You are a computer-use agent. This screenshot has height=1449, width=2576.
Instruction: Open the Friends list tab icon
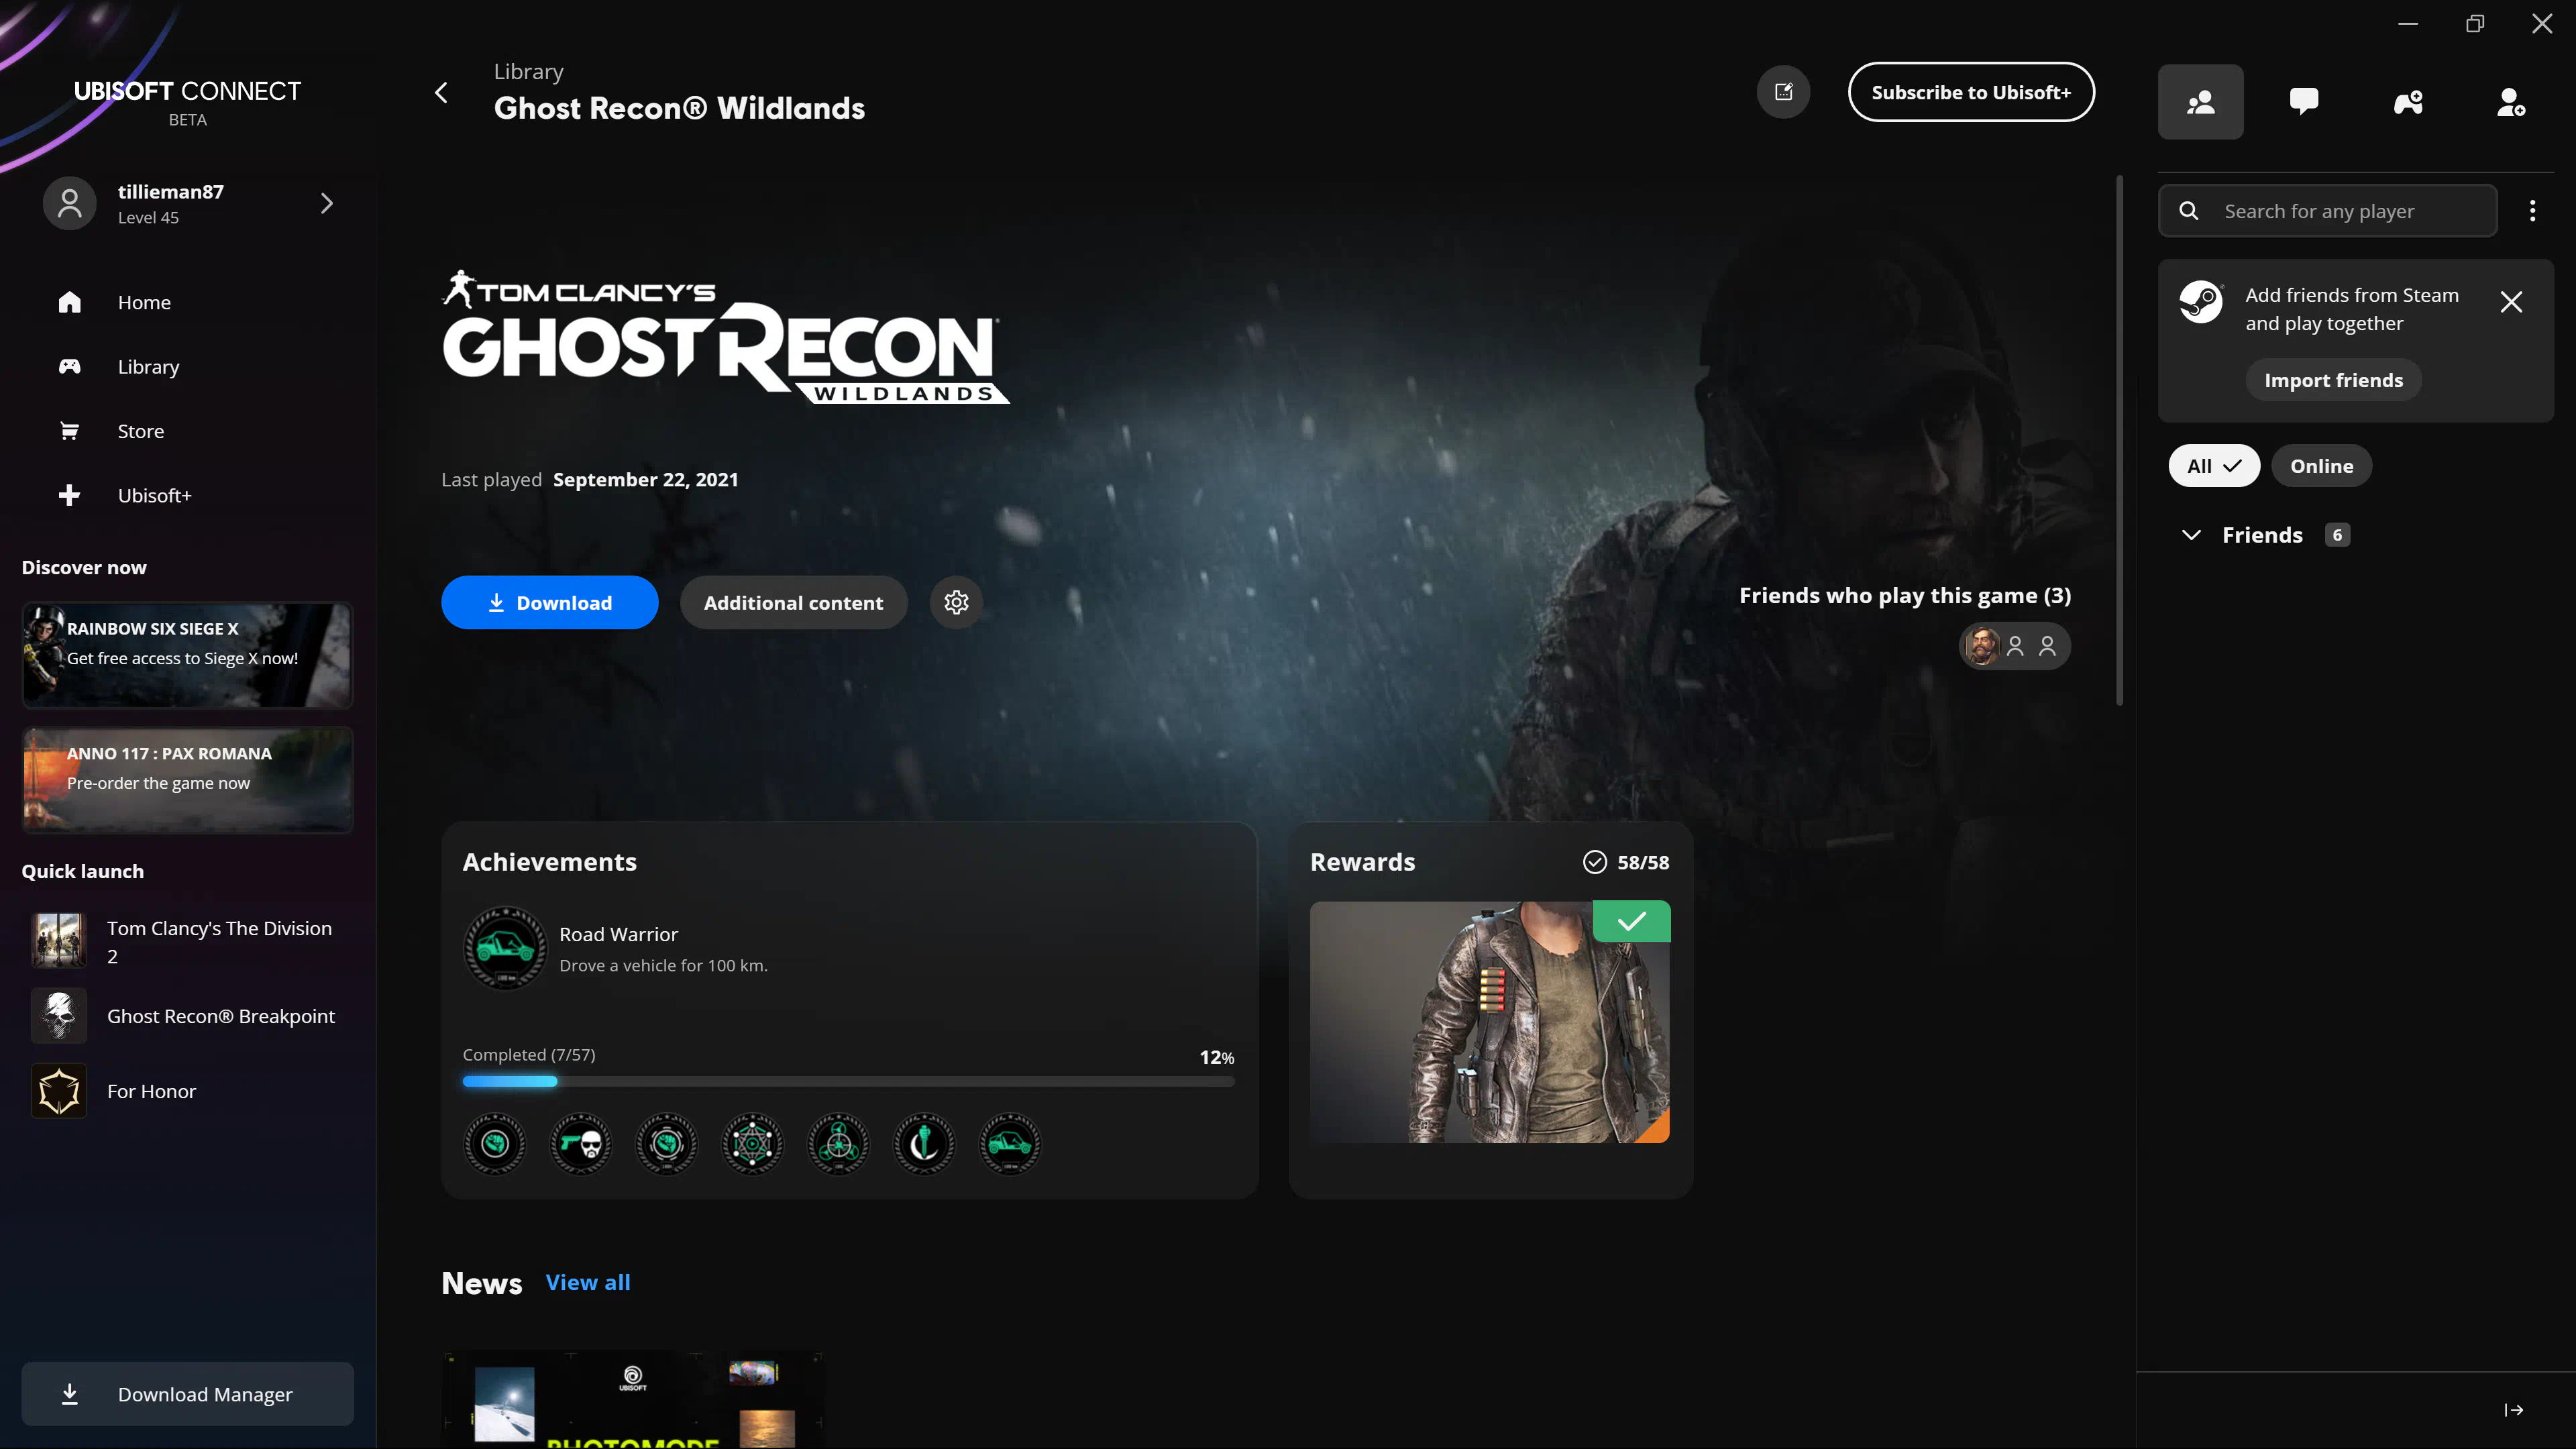2200,102
